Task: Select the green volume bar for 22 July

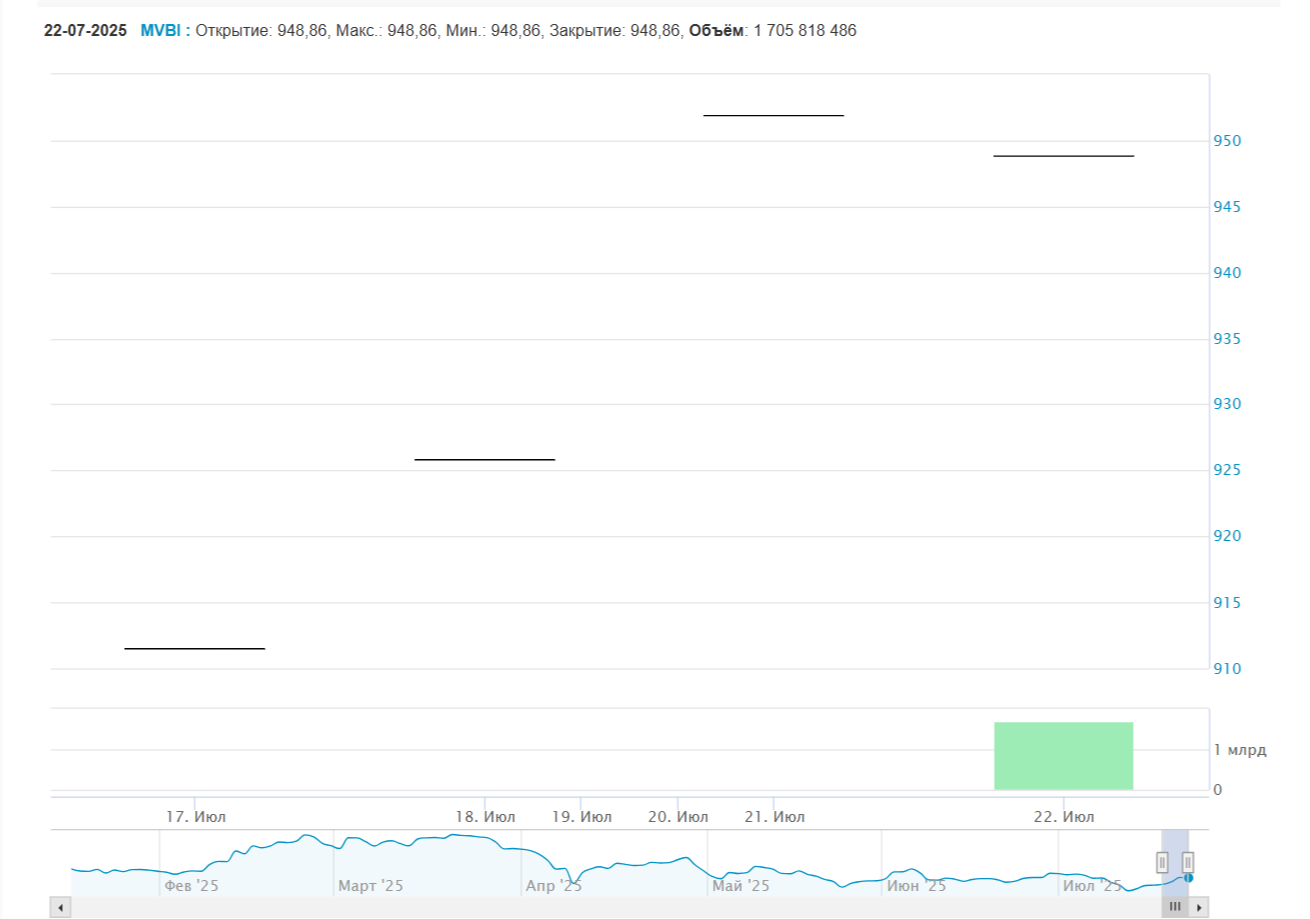Action: coord(1063,756)
